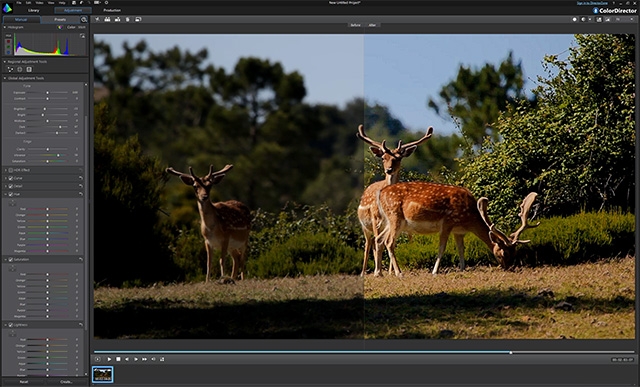Click the fast forward button
The image size is (640, 387).
(144, 359)
